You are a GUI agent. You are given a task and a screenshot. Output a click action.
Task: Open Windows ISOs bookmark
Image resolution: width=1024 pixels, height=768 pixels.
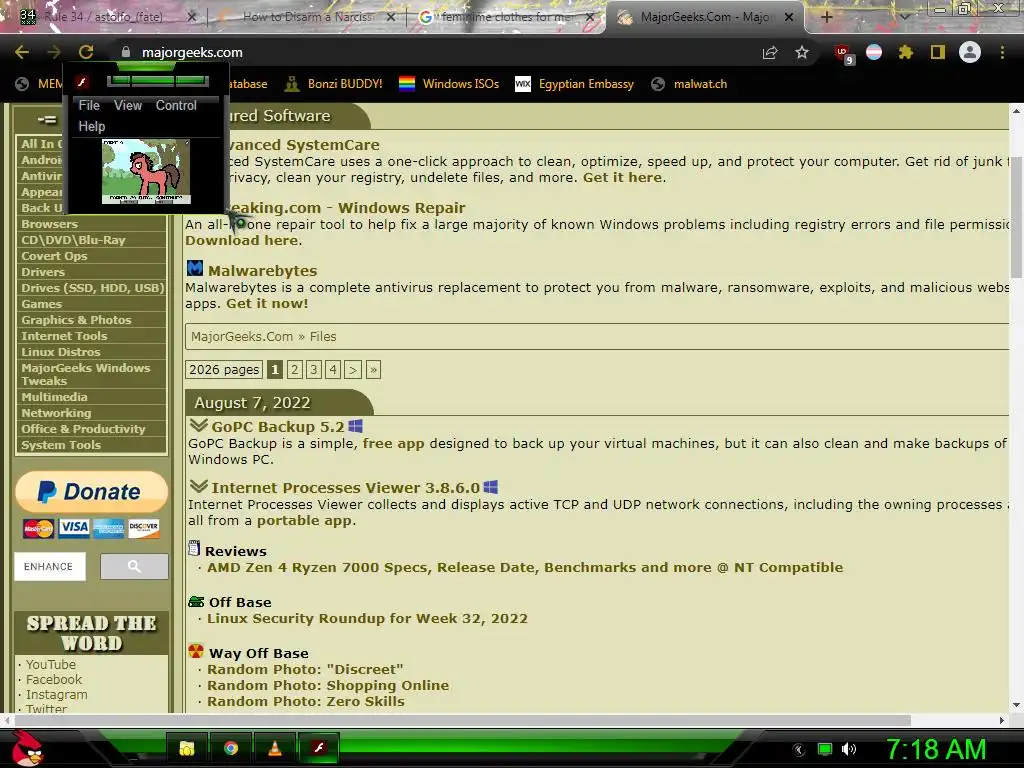tap(449, 84)
